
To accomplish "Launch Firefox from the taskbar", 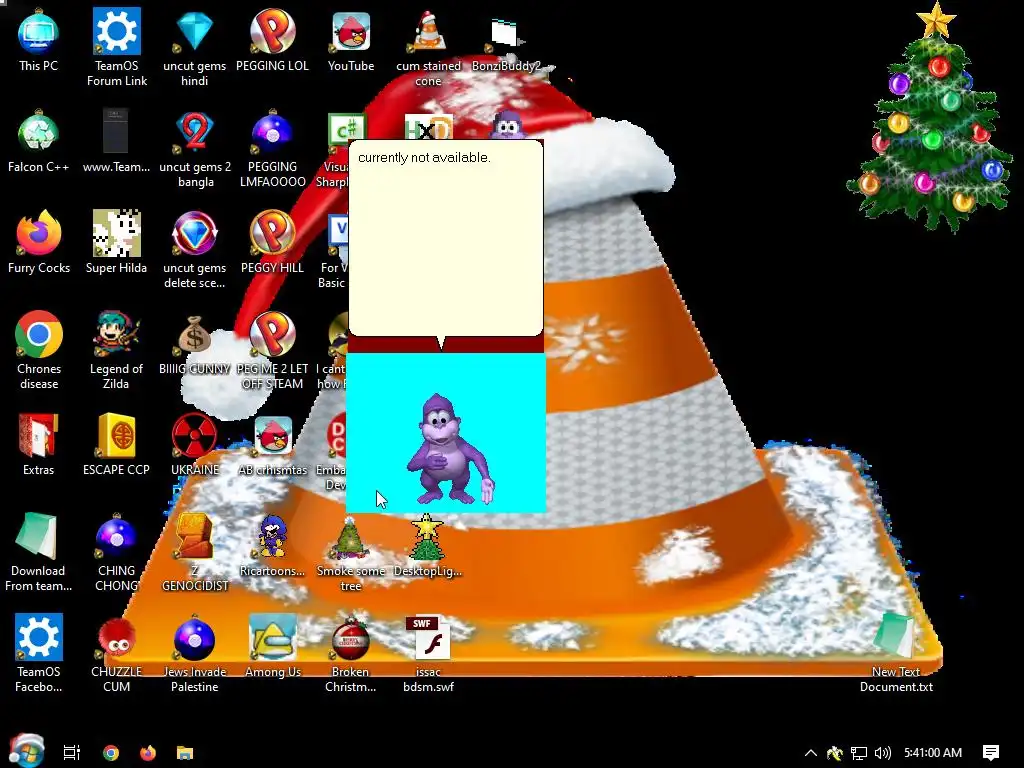I will pyautogui.click(x=148, y=753).
